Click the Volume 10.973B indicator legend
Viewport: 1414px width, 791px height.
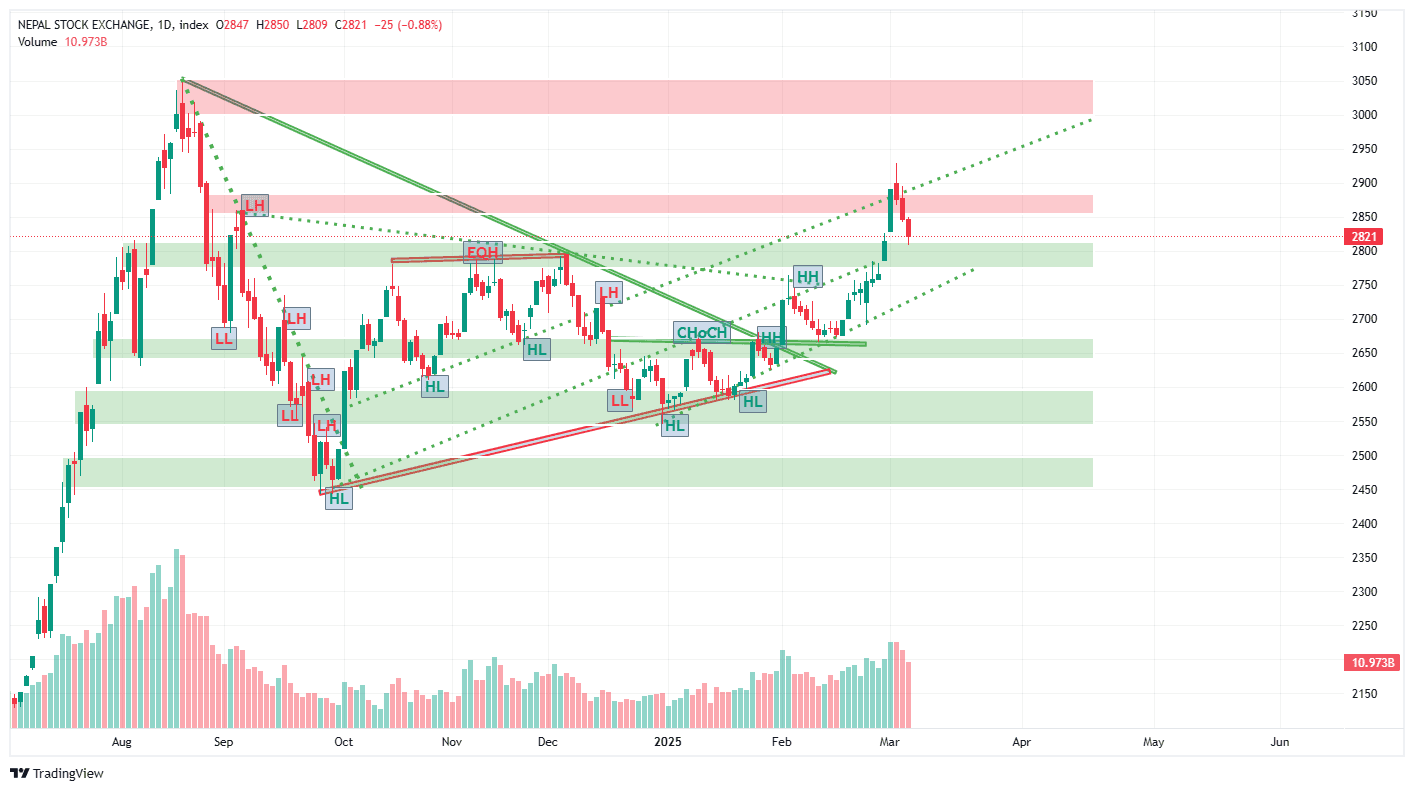(62, 41)
